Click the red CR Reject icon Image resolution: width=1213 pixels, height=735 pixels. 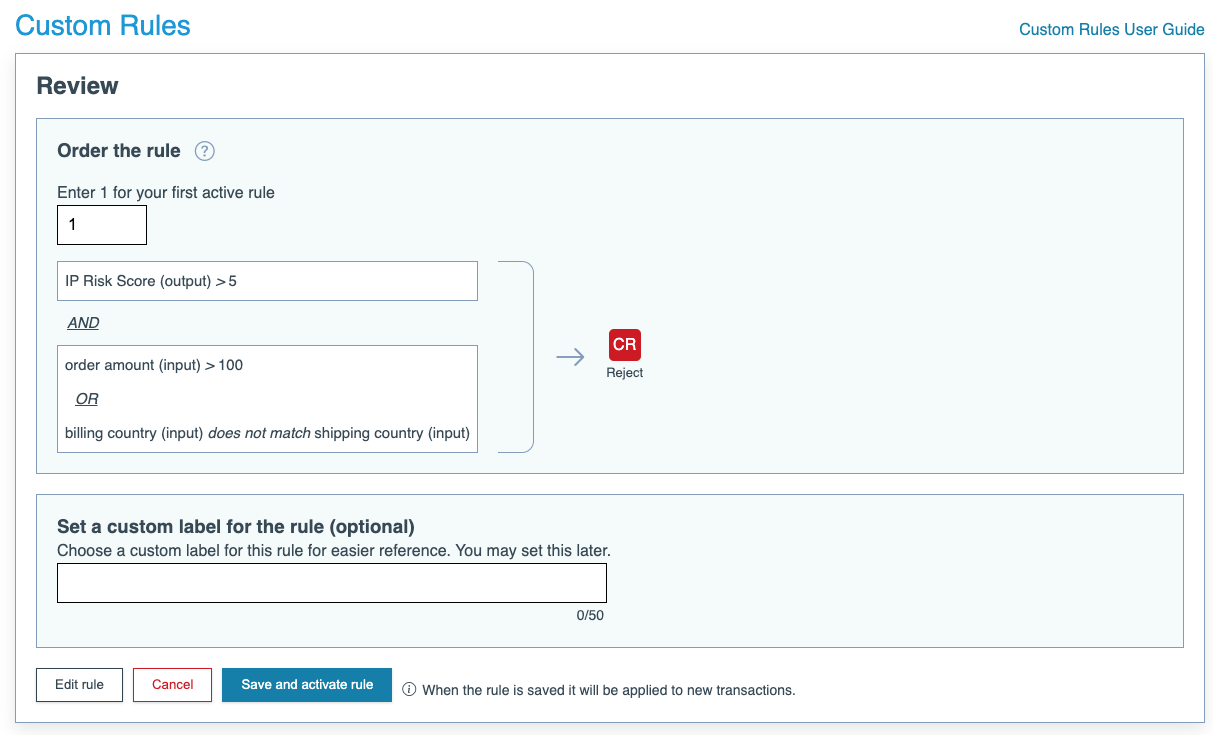(x=624, y=345)
